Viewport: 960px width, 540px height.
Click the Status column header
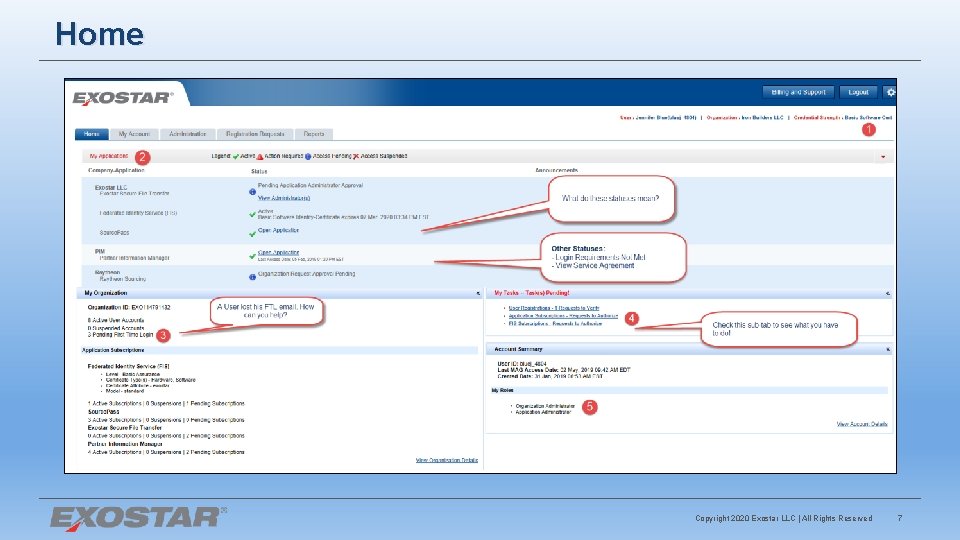point(259,171)
